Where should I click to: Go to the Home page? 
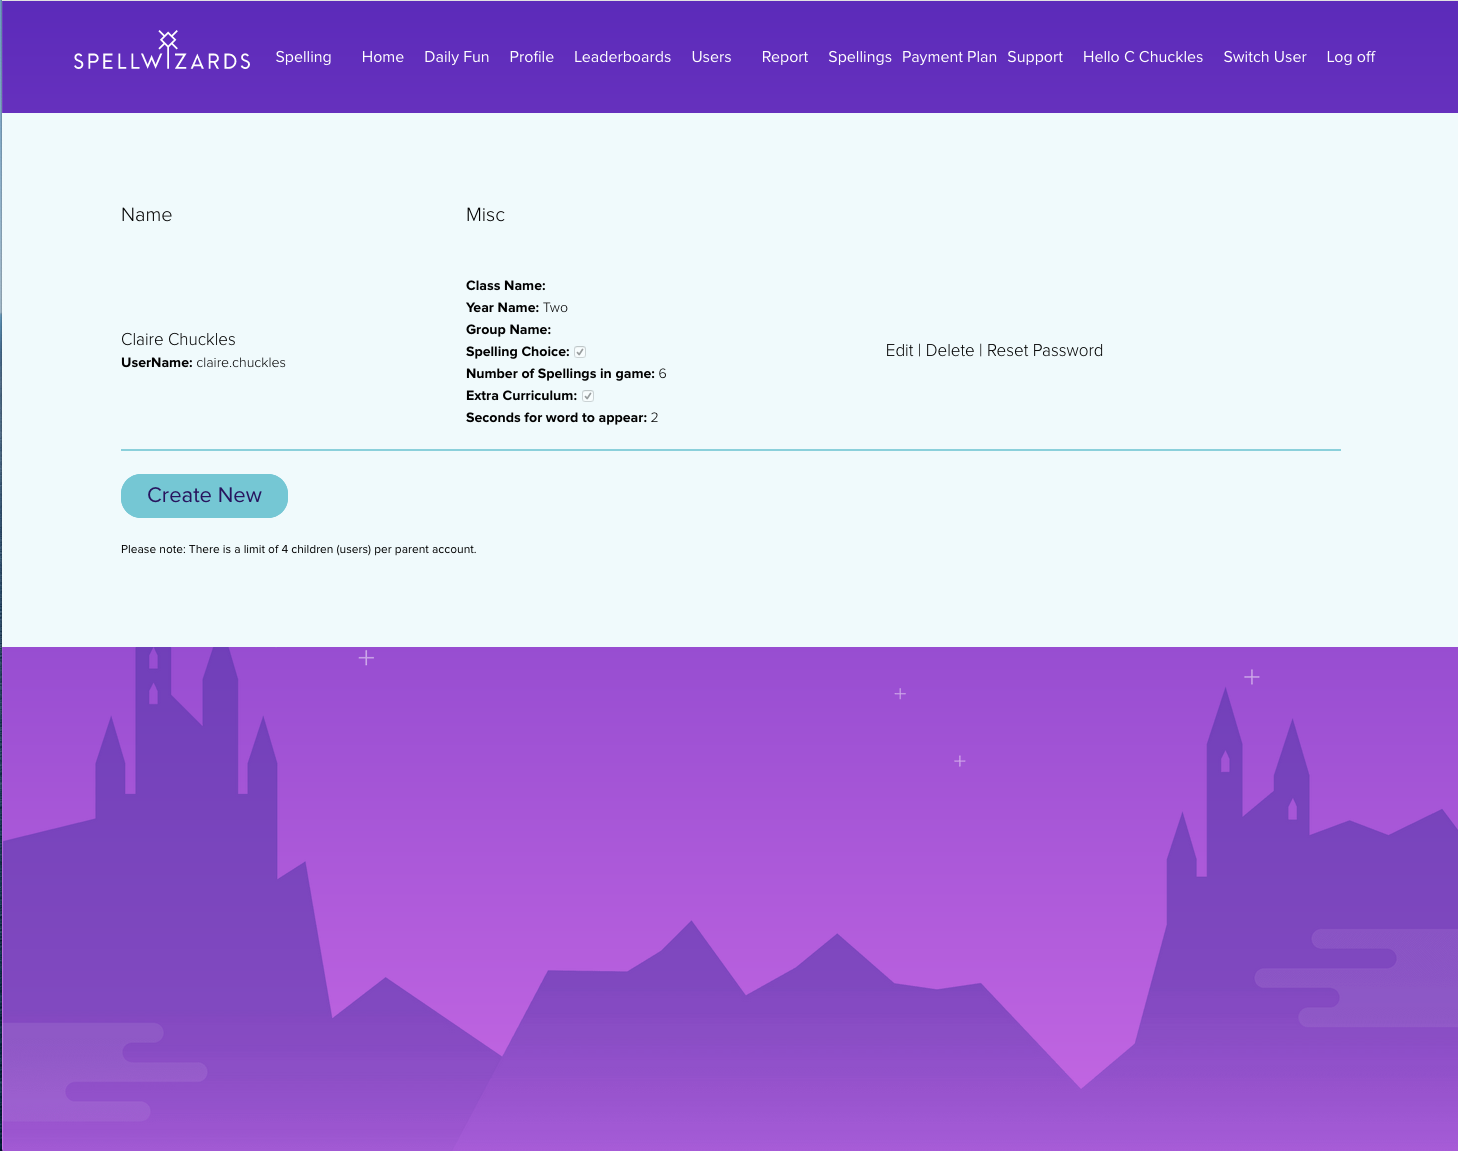(x=382, y=57)
